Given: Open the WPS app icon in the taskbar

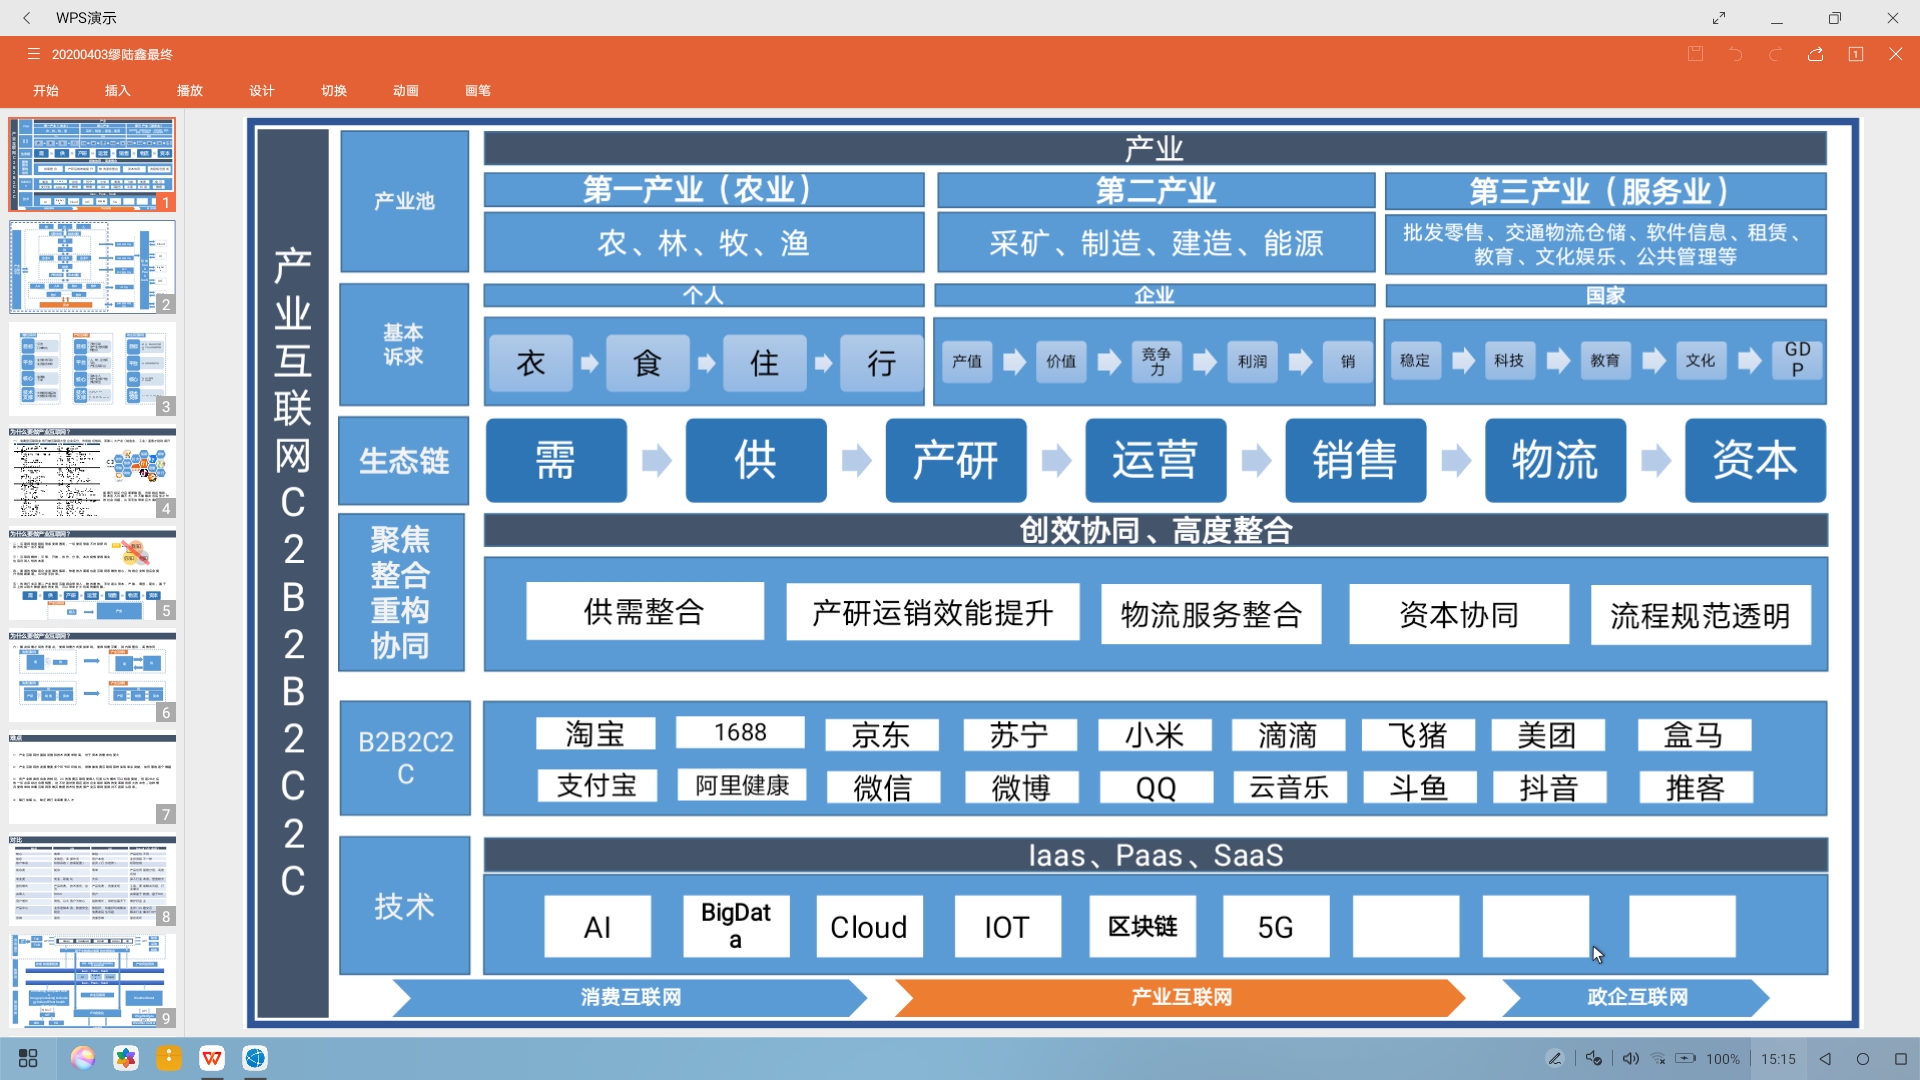Looking at the screenshot, I should point(212,1058).
